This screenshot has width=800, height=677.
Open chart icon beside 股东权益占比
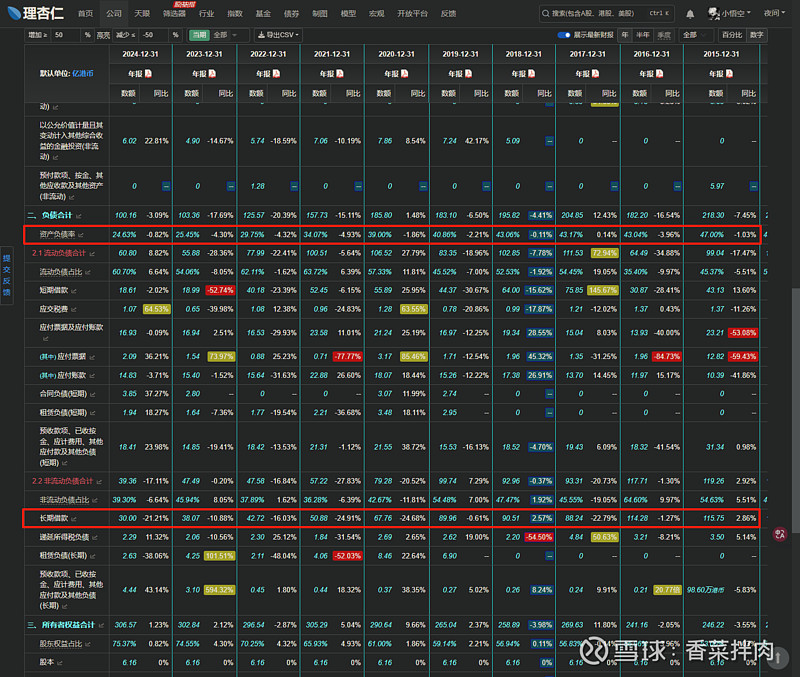(88, 644)
